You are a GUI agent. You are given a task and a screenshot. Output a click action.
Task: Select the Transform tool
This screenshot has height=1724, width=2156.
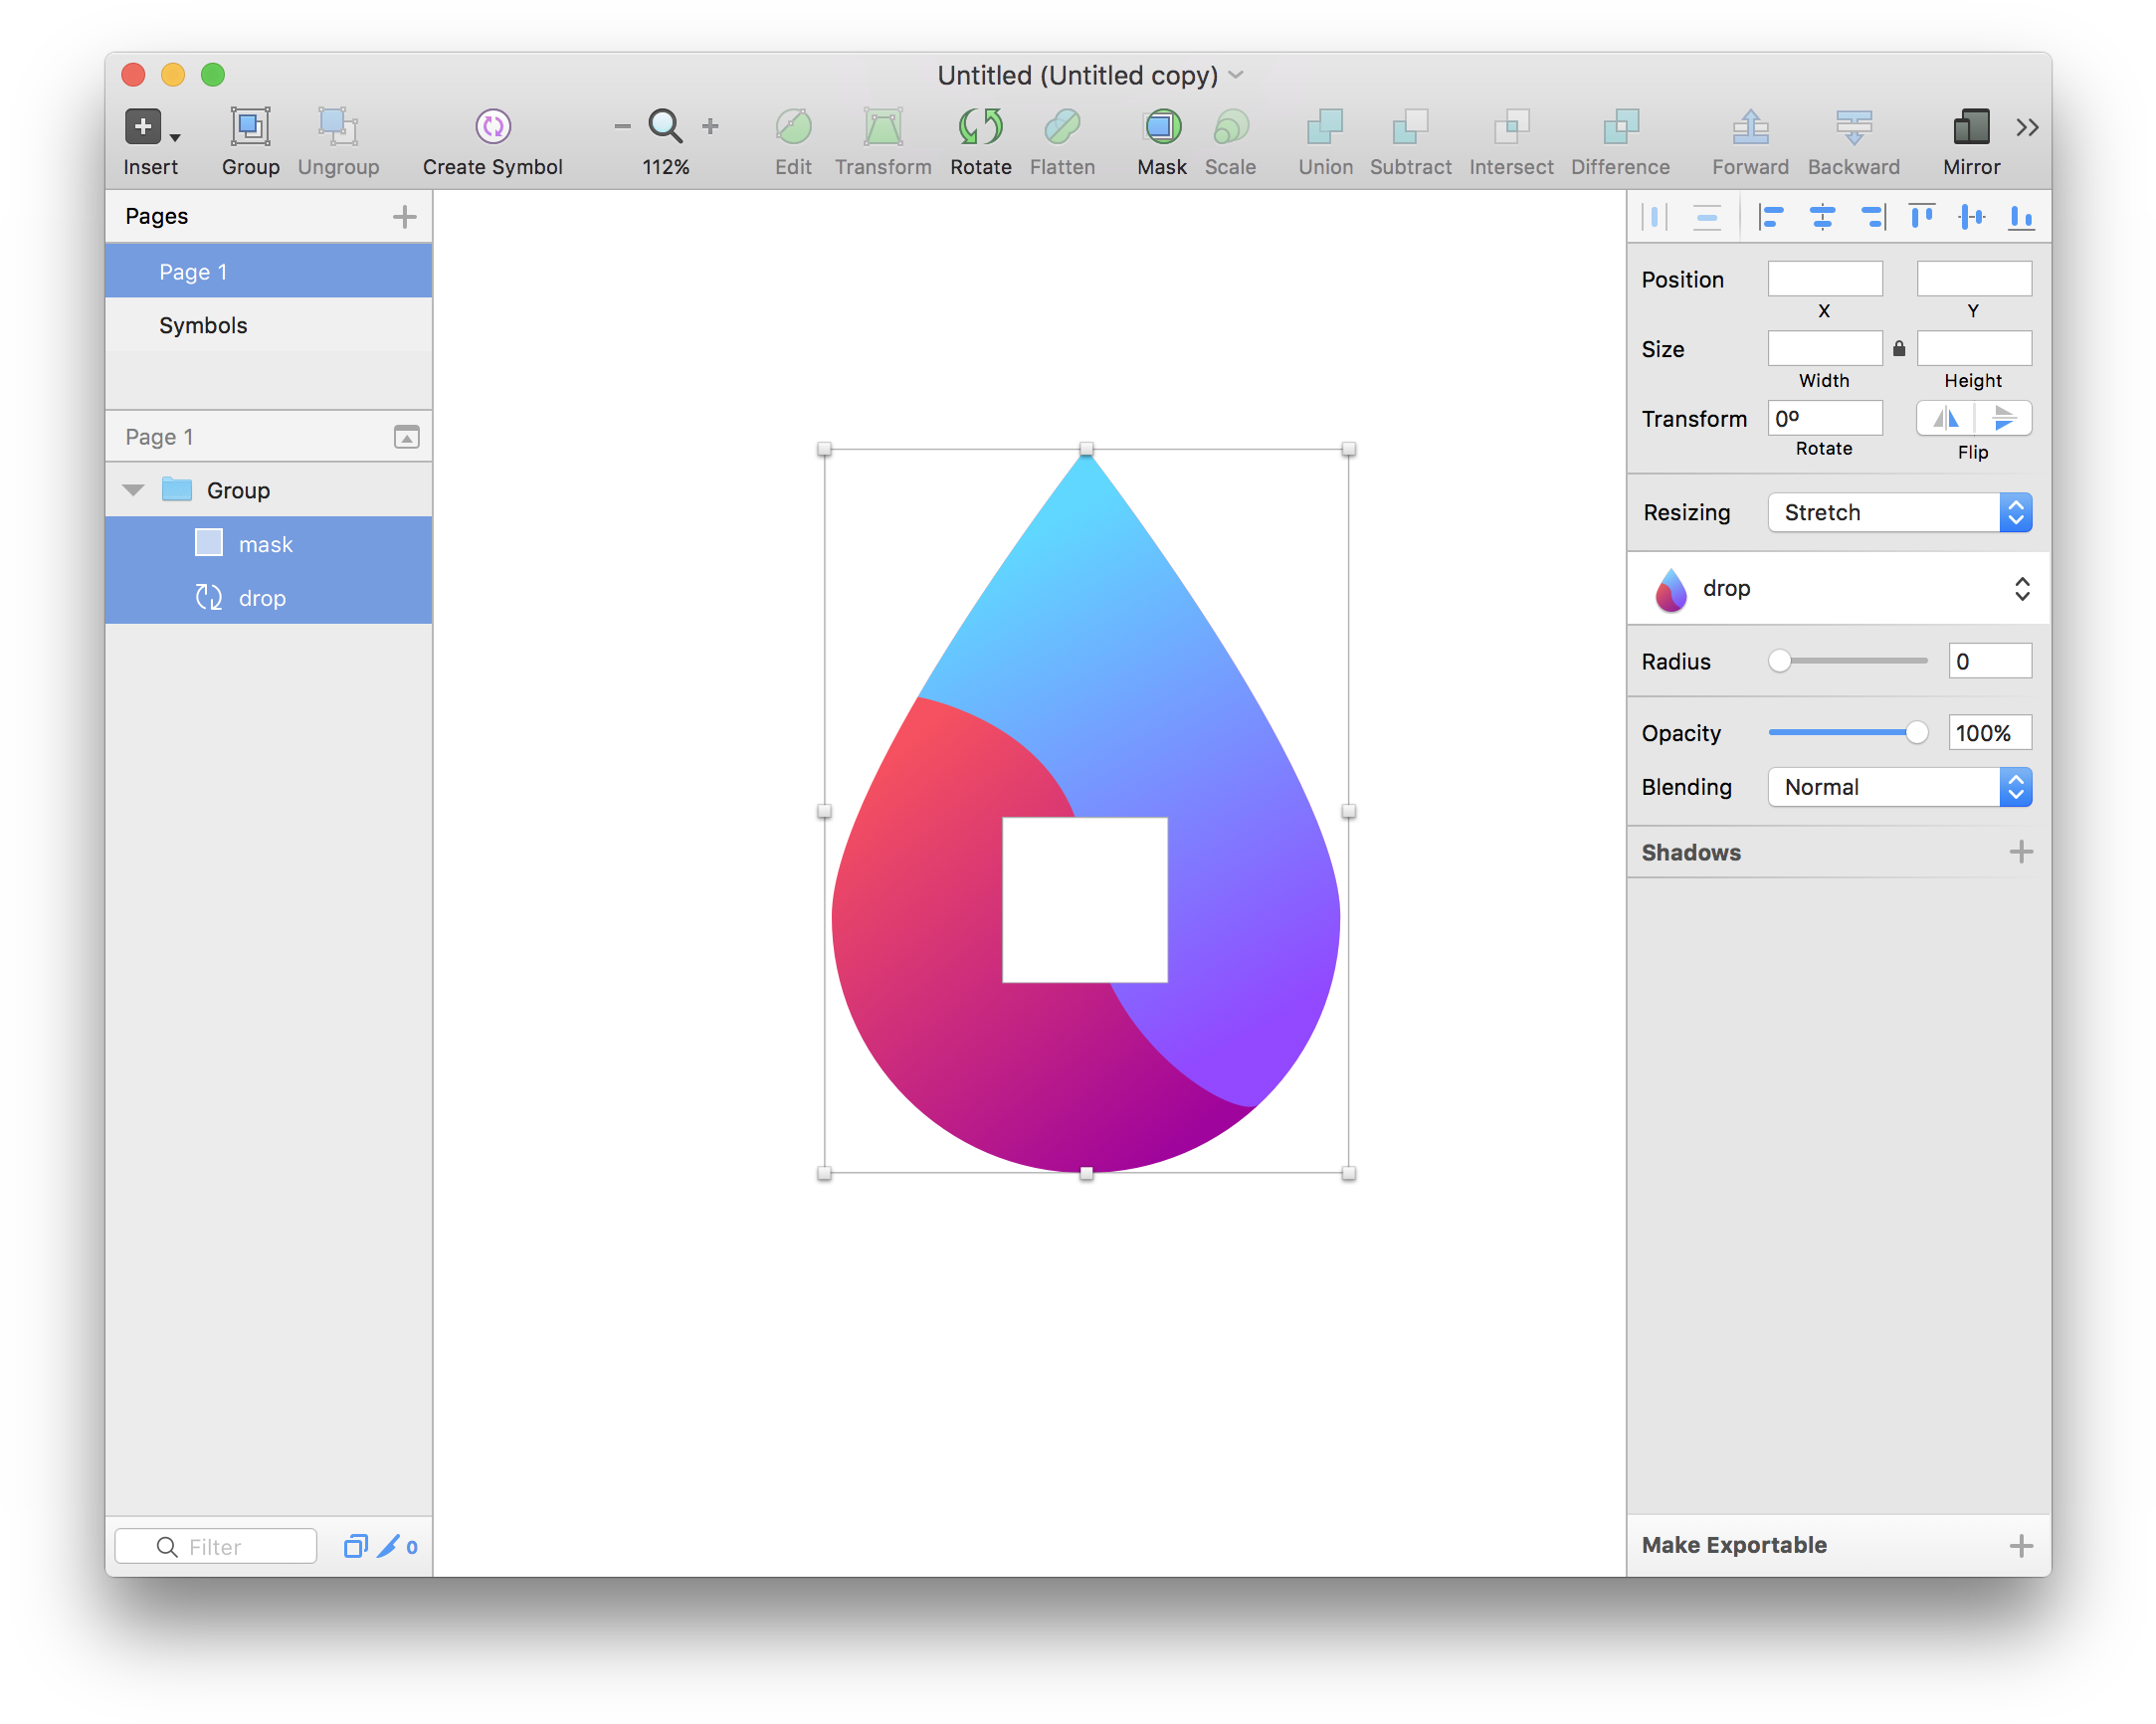pyautogui.click(x=883, y=128)
